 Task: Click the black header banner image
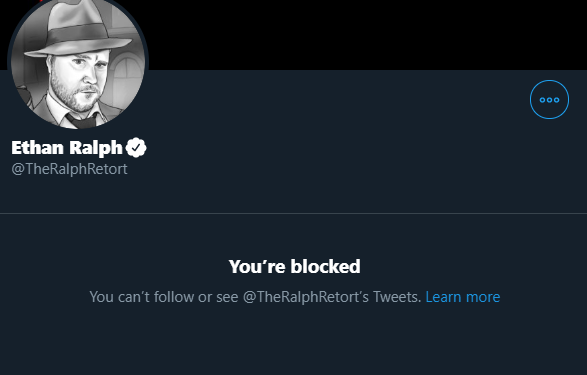[x=367, y=34]
